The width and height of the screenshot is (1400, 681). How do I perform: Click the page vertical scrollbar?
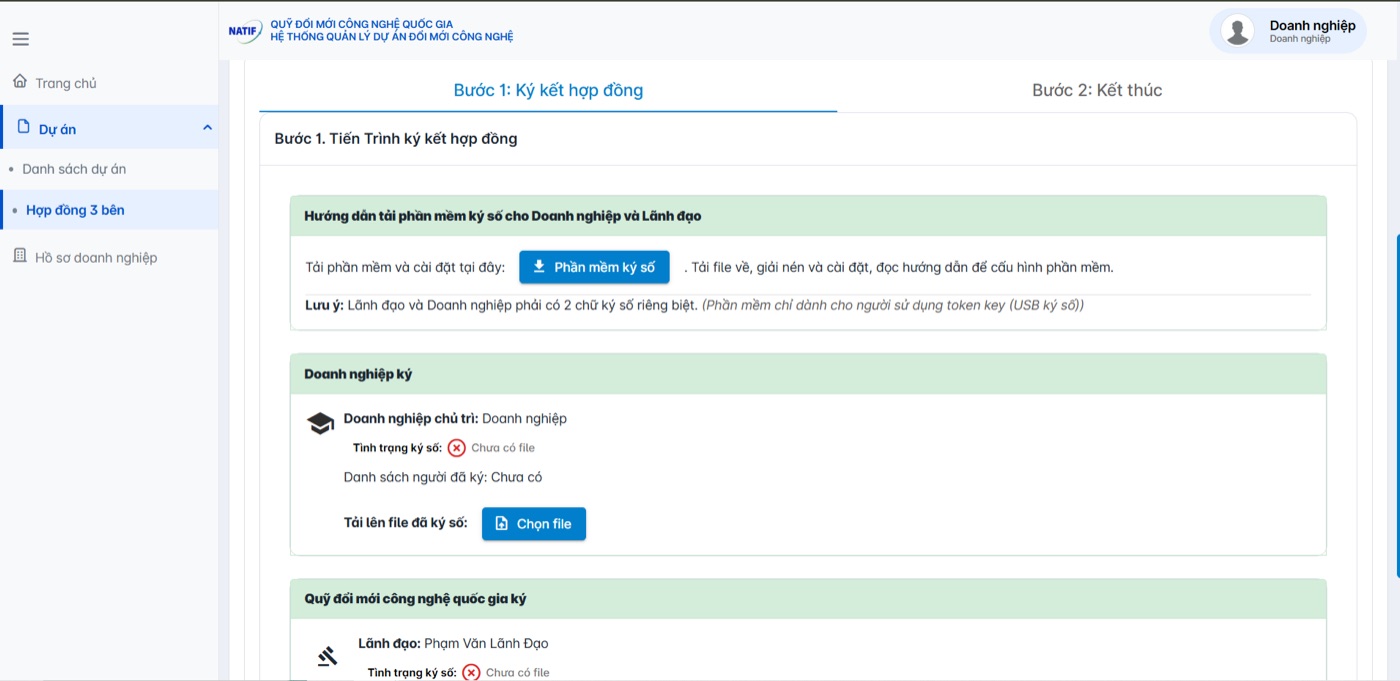1397,406
